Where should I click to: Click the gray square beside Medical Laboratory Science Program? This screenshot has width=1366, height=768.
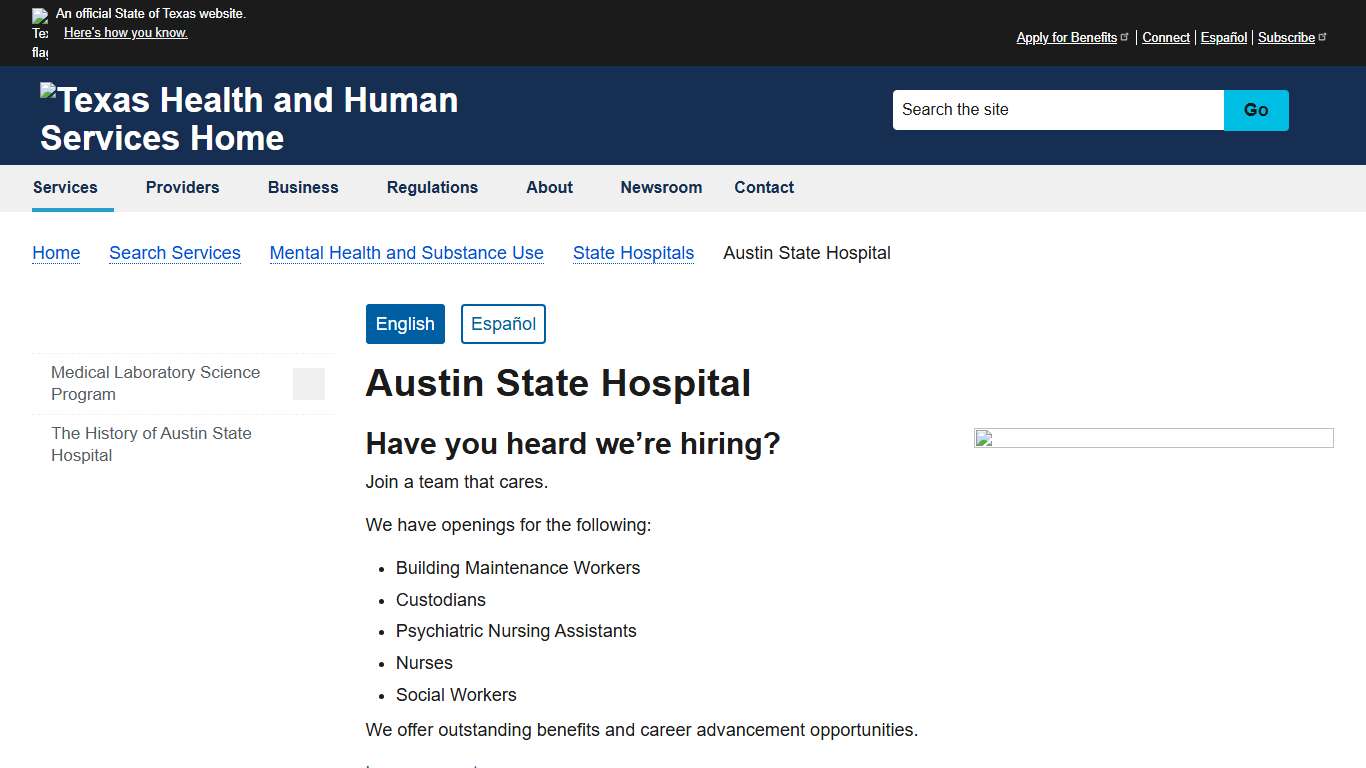point(309,383)
